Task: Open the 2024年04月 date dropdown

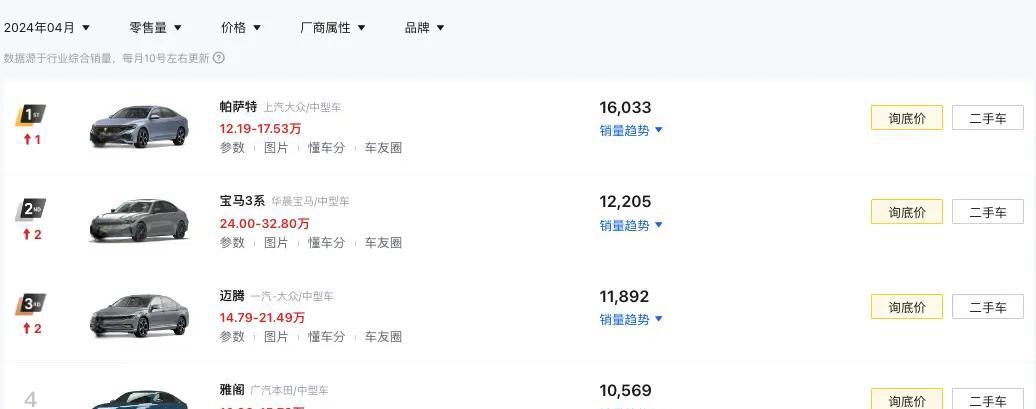Action: (47, 28)
